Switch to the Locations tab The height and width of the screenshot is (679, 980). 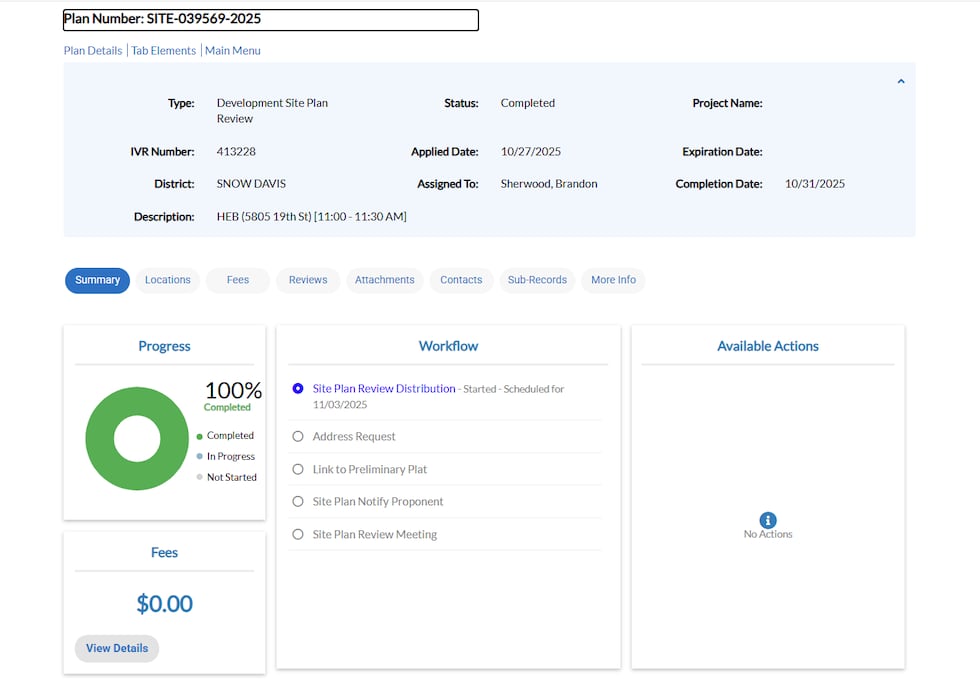[x=167, y=280]
